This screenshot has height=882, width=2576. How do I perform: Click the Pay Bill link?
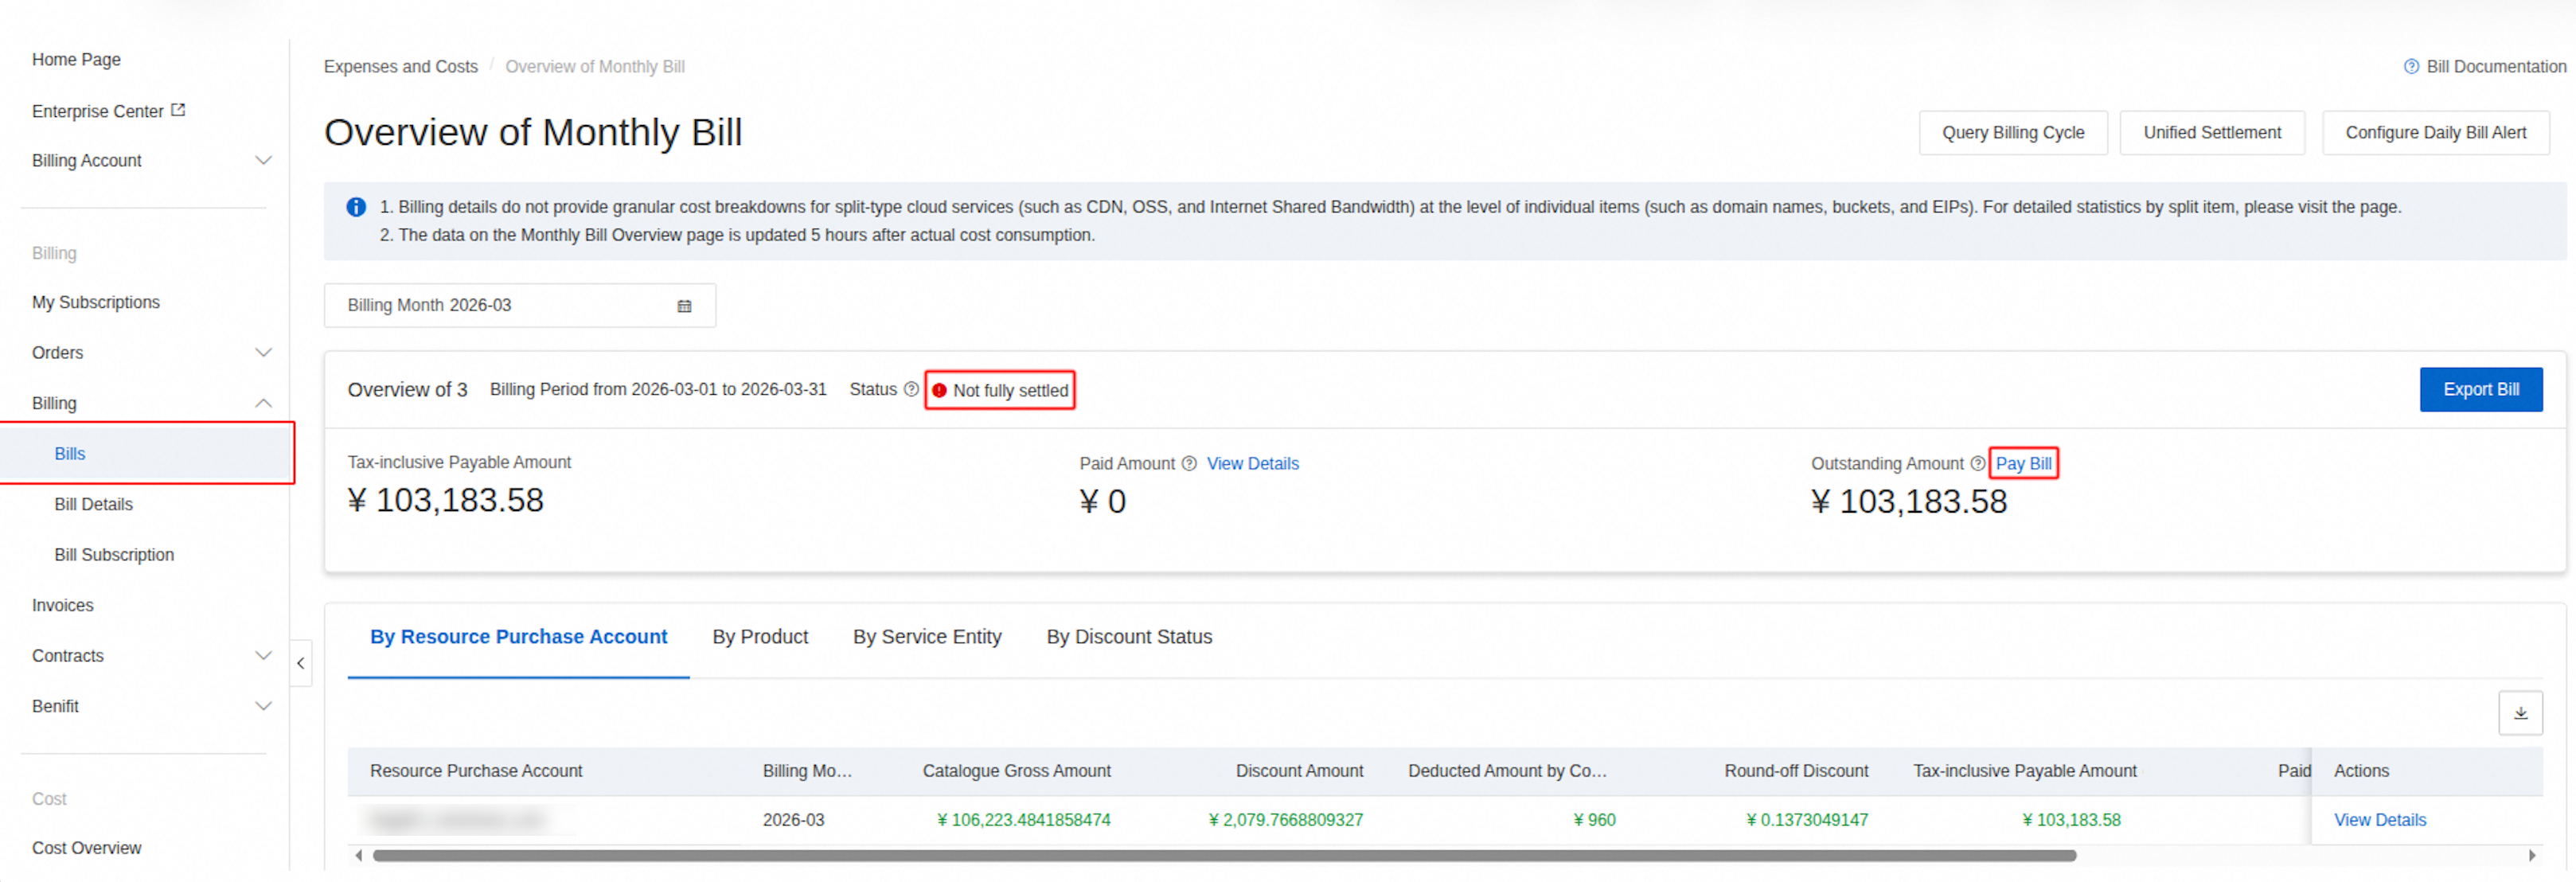point(2023,464)
